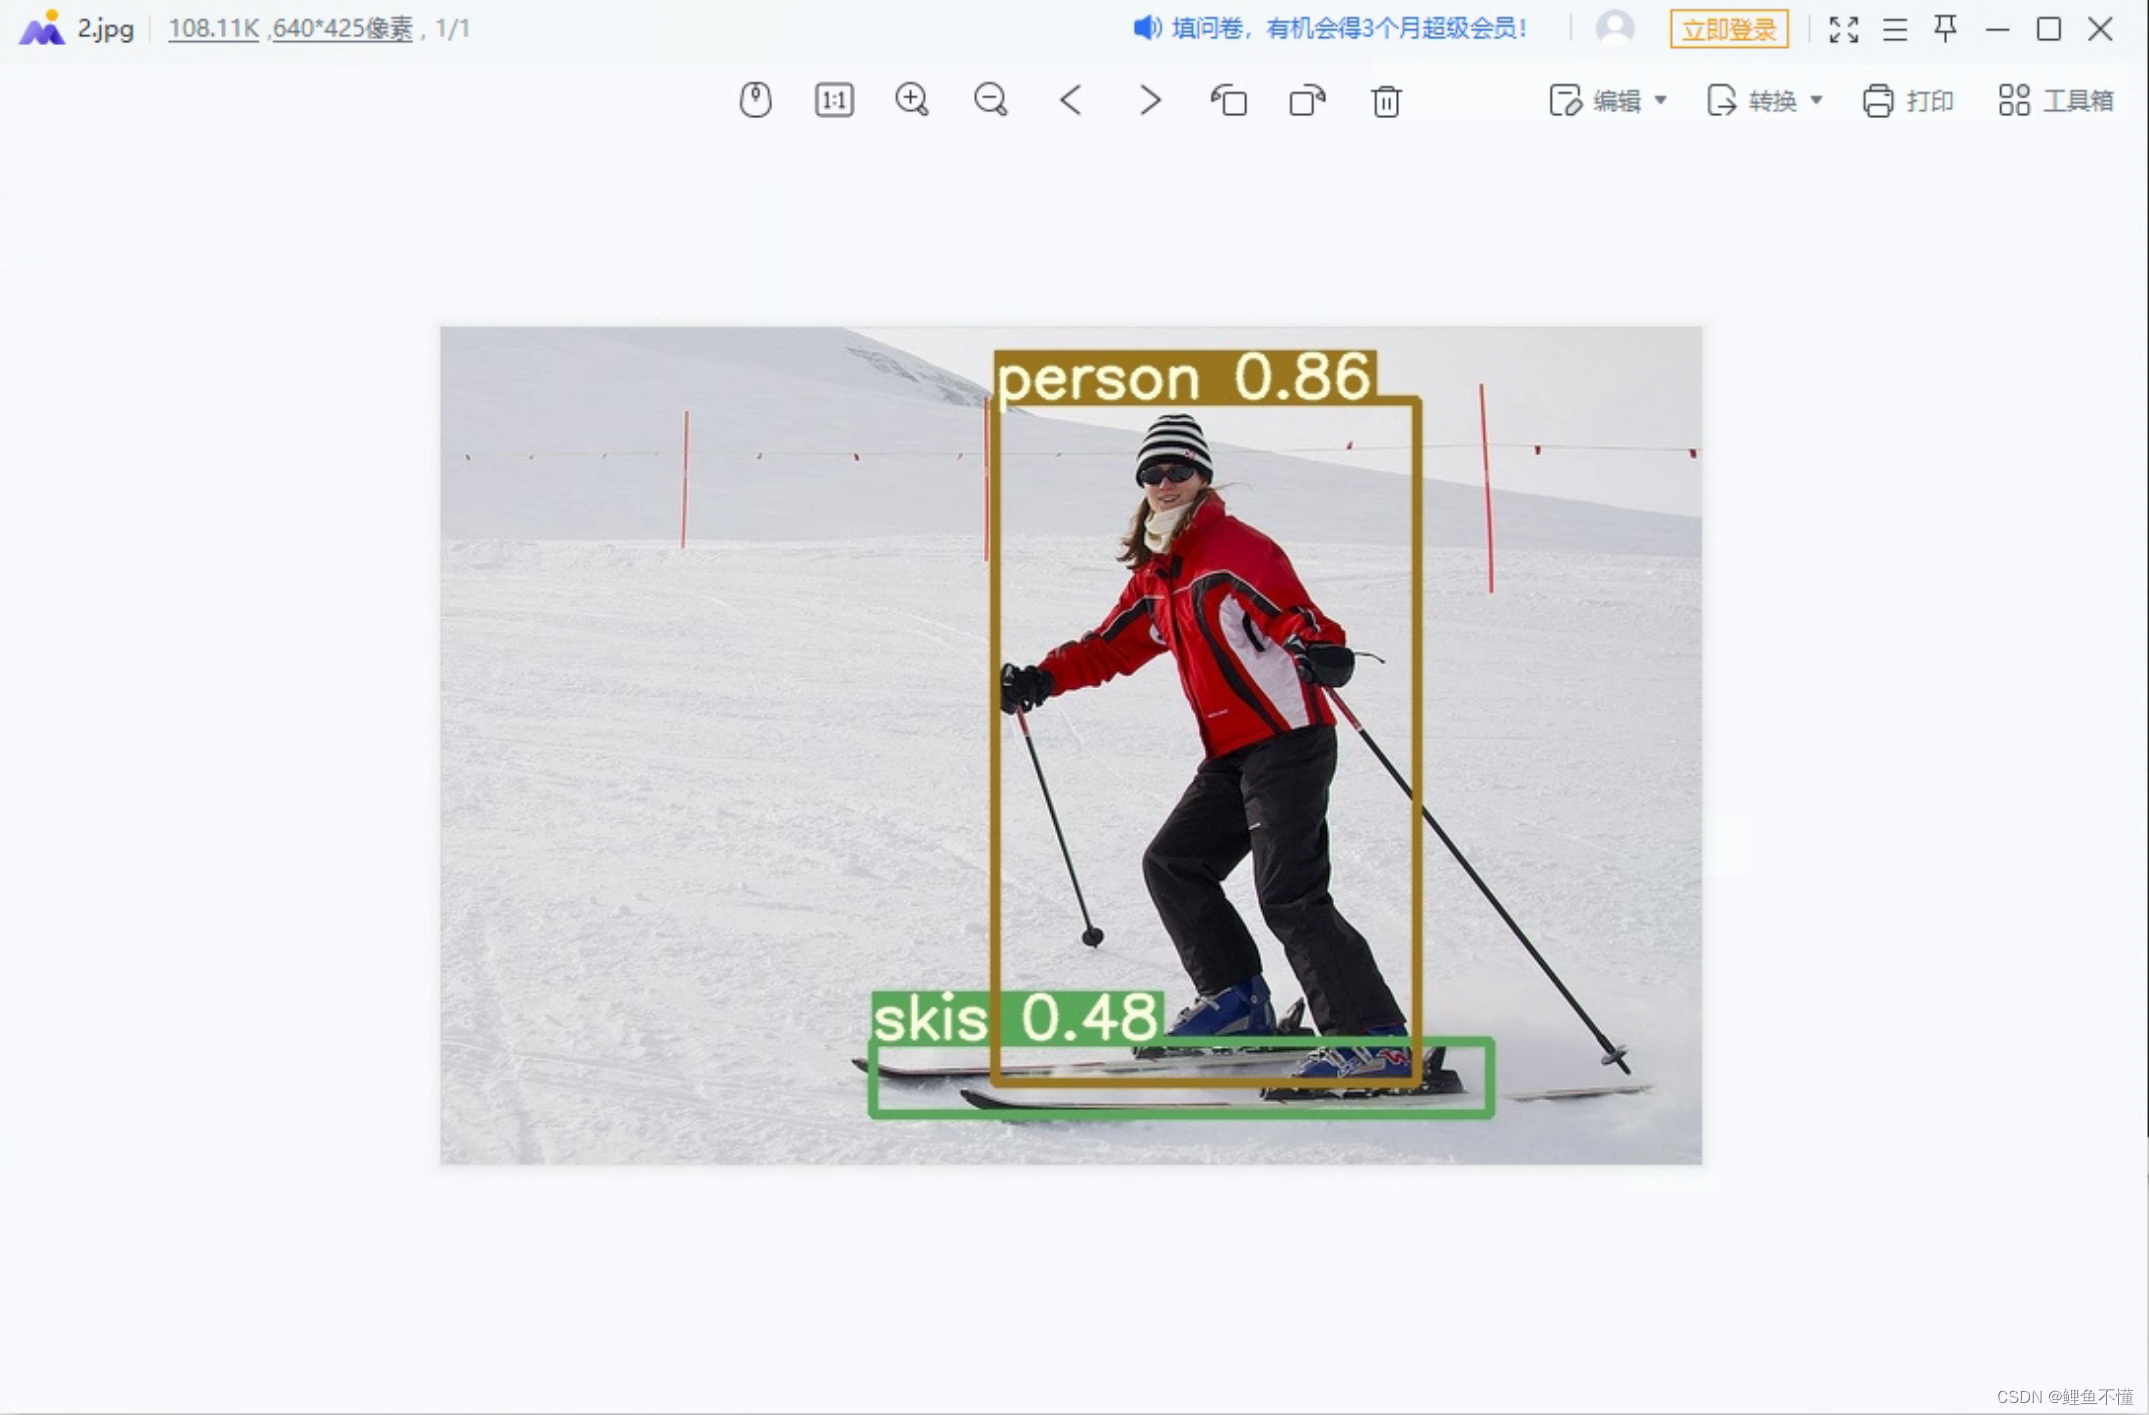Go to the previous image
This screenshot has width=2149, height=1415.
click(x=1071, y=100)
